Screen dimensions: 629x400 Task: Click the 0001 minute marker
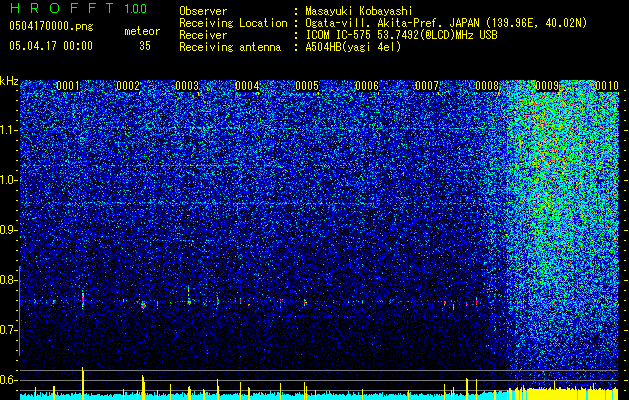(x=68, y=86)
